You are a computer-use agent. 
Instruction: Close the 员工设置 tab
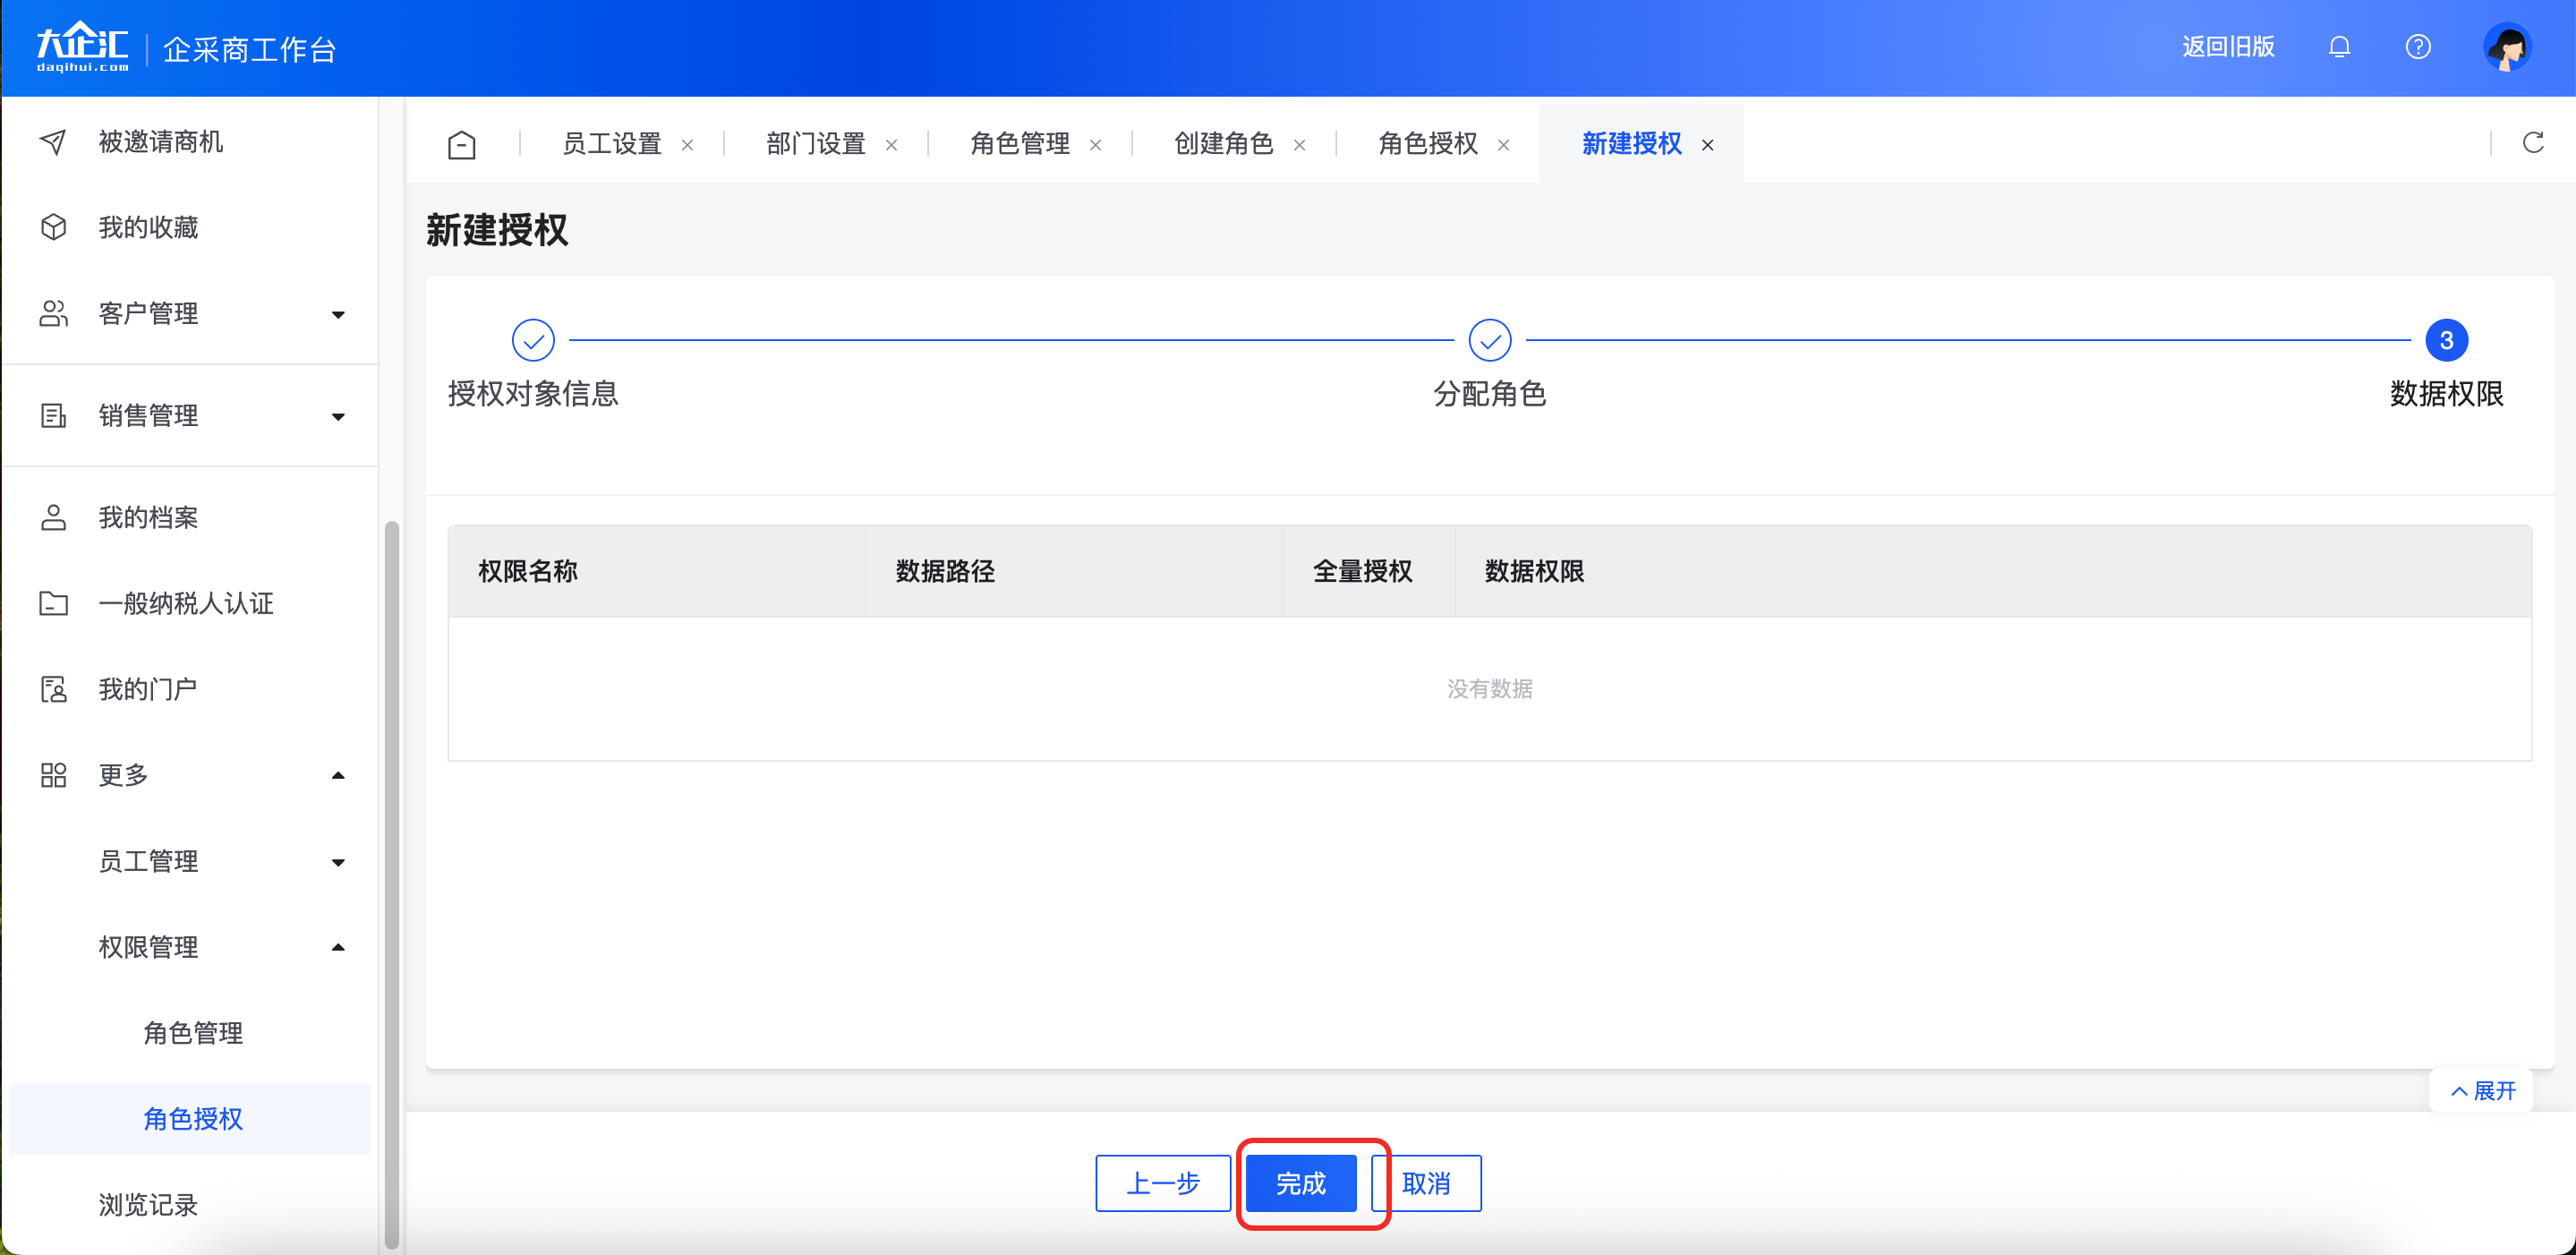[x=687, y=146]
